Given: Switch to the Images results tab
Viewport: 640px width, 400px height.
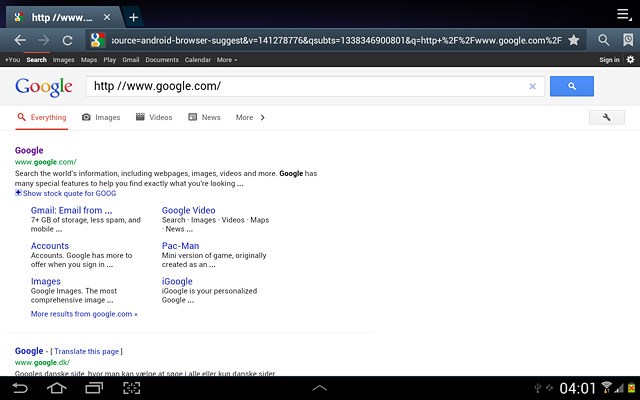Looking at the screenshot, I should (101, 118).
